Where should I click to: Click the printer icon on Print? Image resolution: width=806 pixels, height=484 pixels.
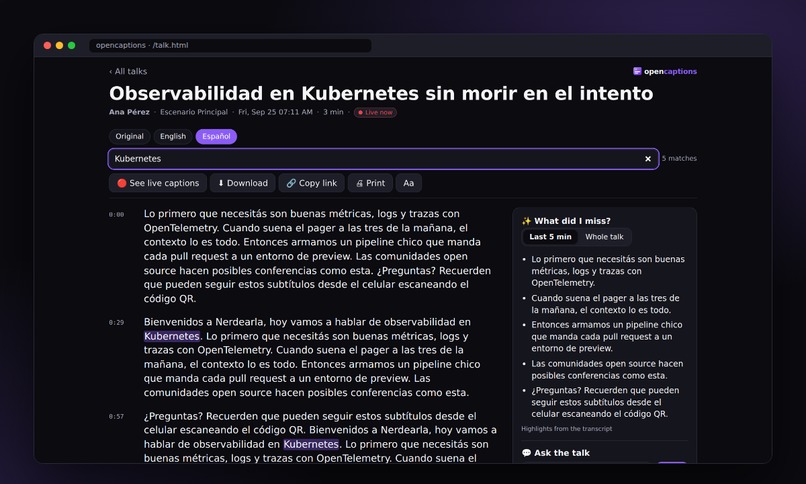pos(360,183)
